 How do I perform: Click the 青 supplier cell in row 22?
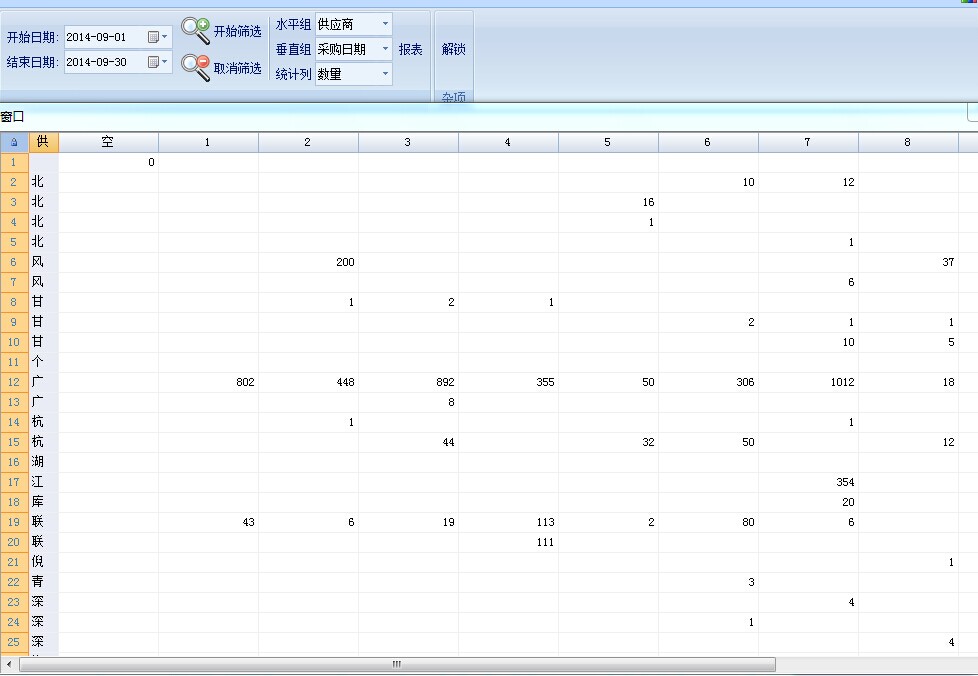(x=43, y=582)
